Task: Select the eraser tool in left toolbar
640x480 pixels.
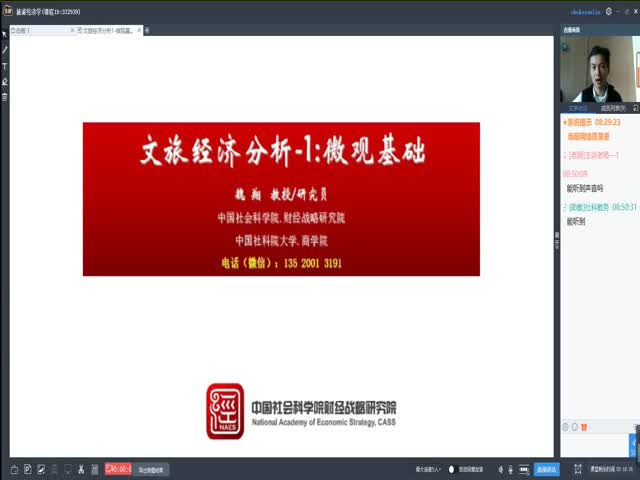Action: pyautogui.click(x=4, y=82)
